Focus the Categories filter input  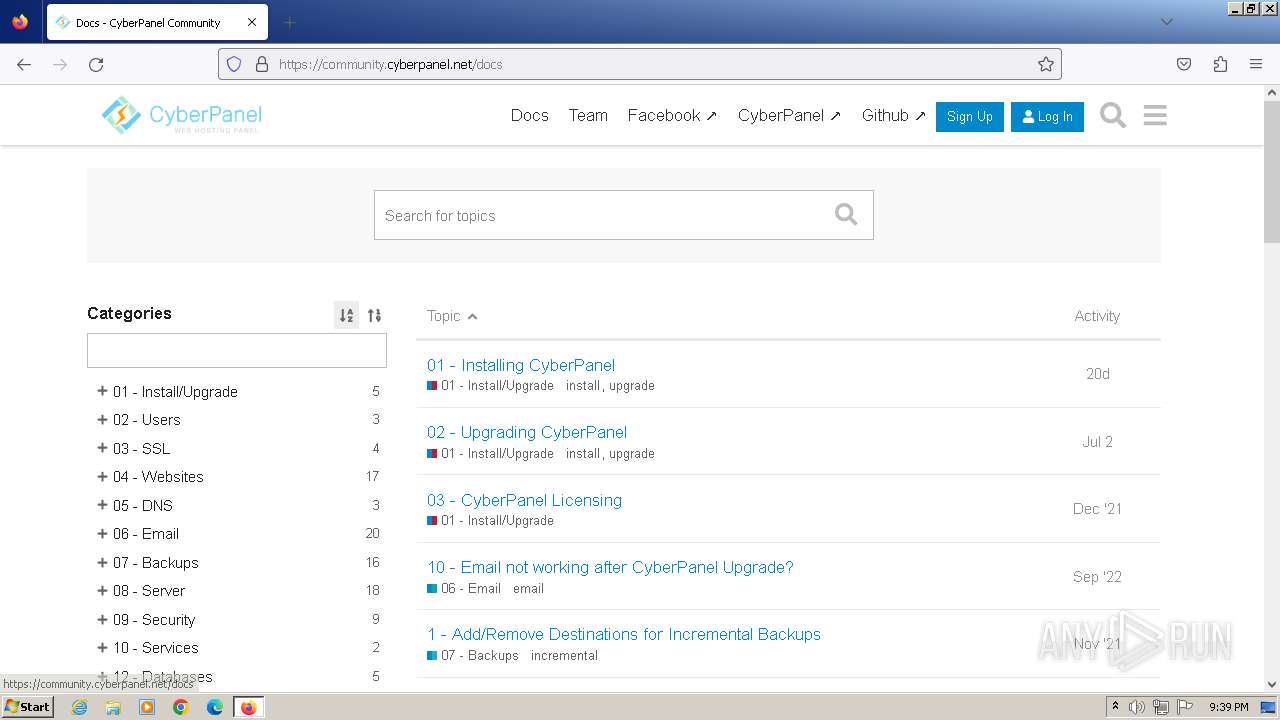click(237, 350)
